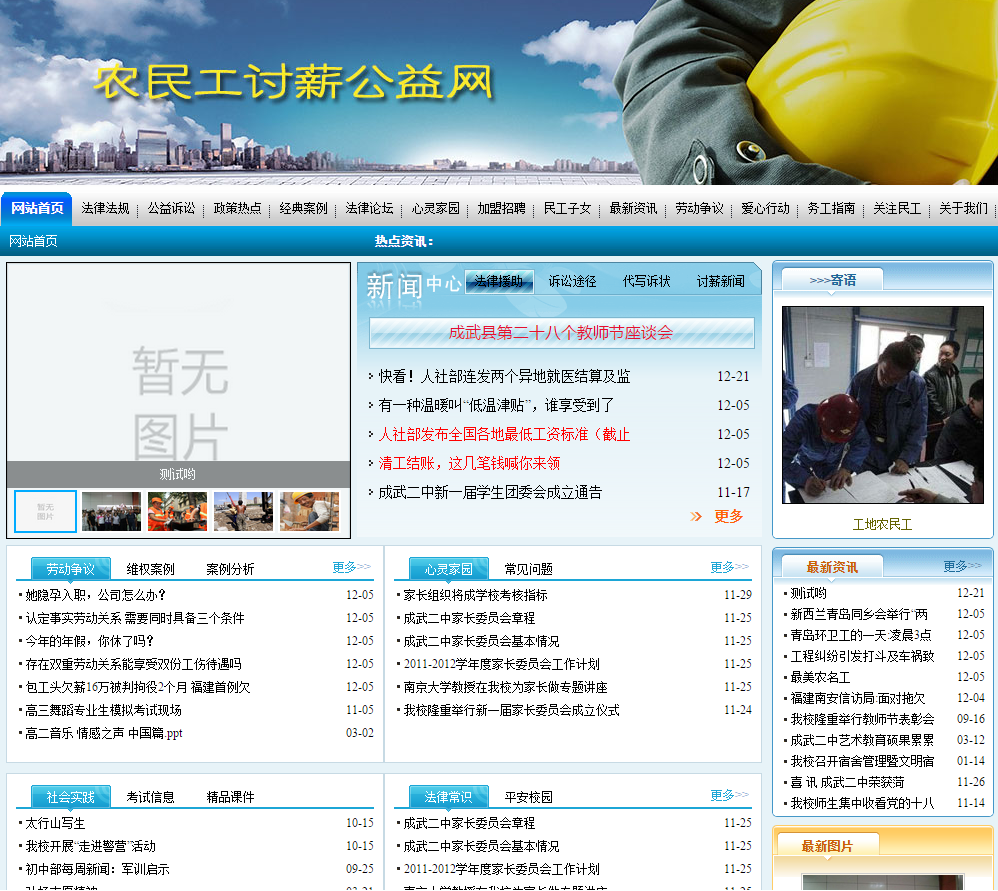The width and height of the screenshot is (998, 891).
Task: Switch to 心灵家园 panel tab
Action: click(x=449, y=568)
